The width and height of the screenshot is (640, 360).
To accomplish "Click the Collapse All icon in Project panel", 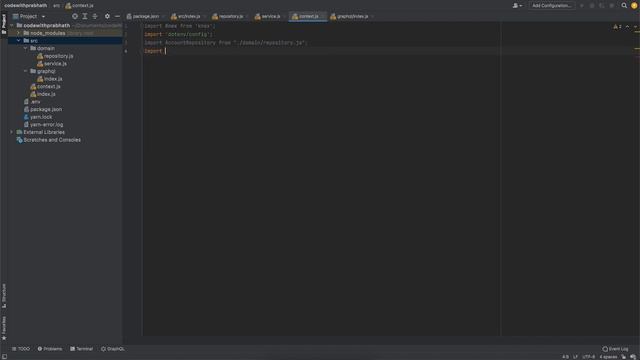I will (x=95, y=16).
